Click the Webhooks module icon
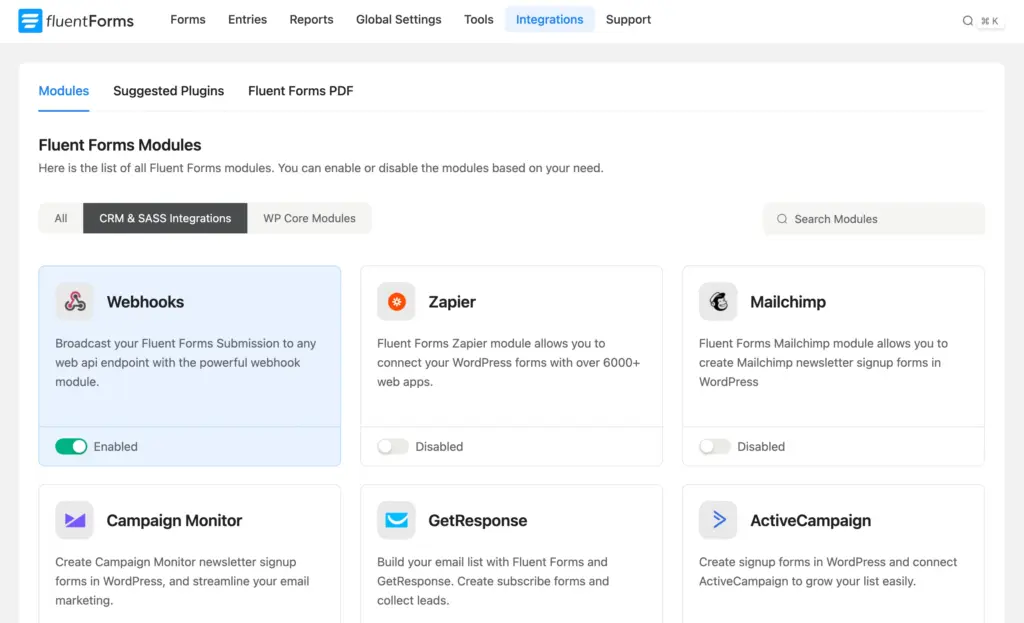Screen dimensions: 1024x623 74,301
